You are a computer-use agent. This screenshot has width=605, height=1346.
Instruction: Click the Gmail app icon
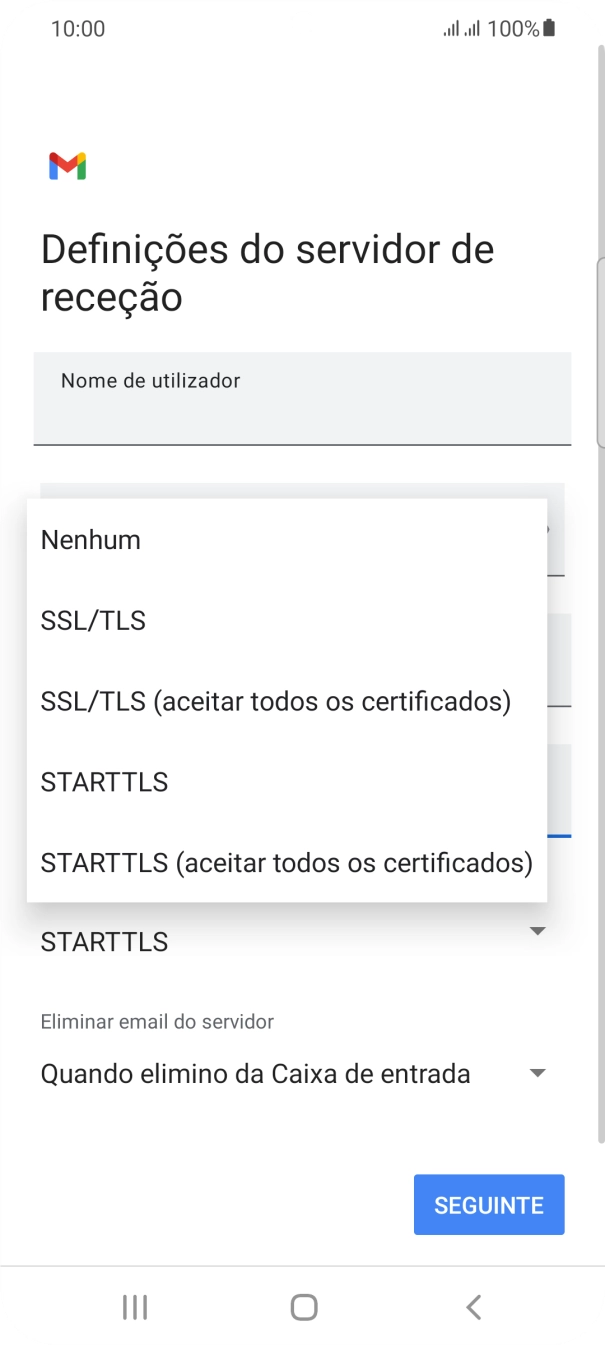point(66,165)
